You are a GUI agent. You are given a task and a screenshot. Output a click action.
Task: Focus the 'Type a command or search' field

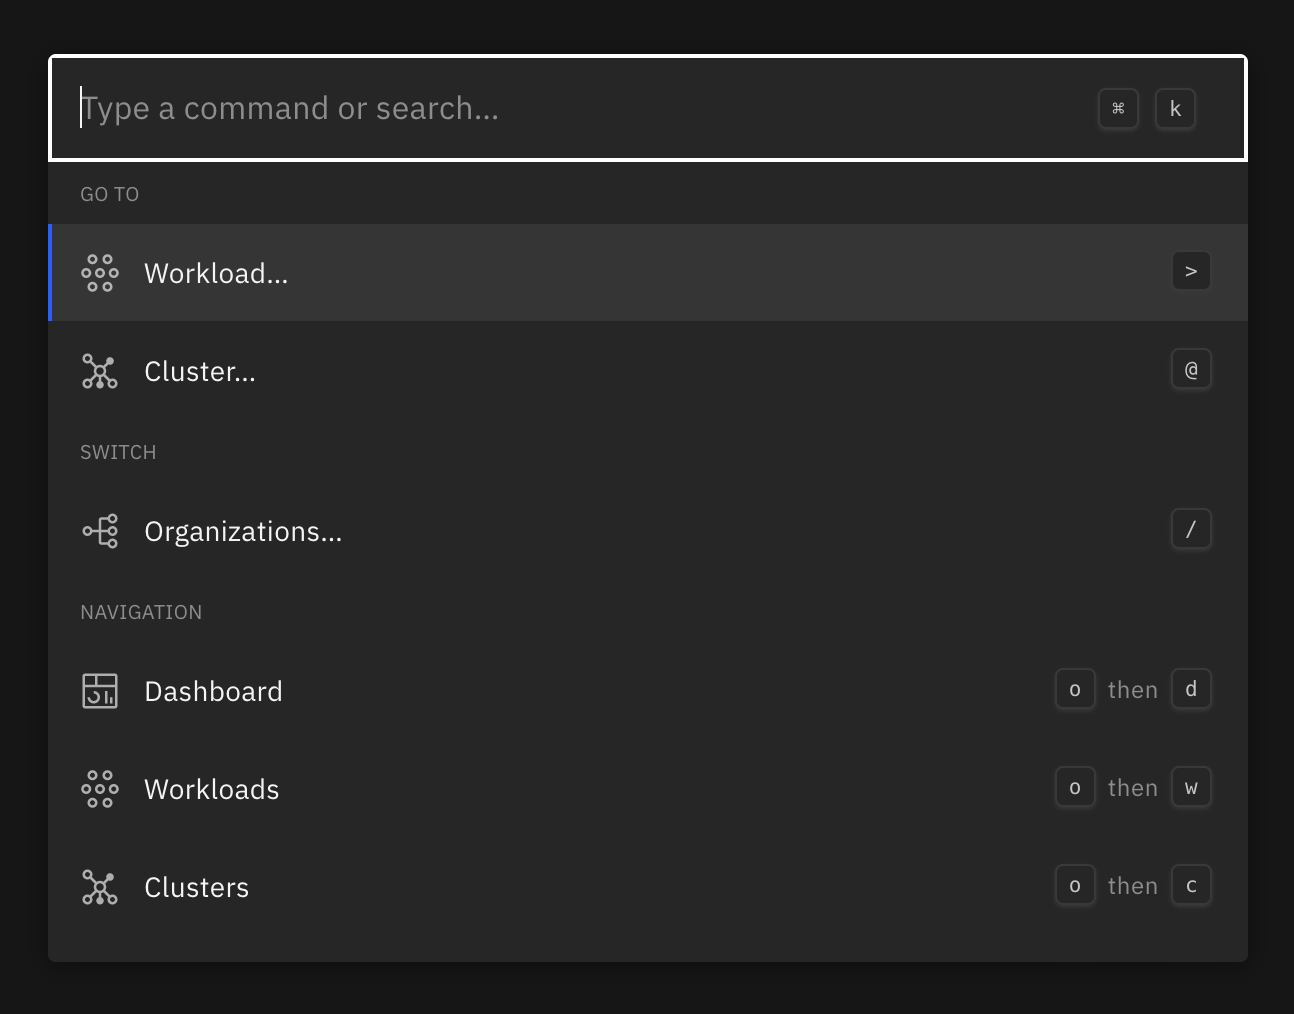[580, 109]
